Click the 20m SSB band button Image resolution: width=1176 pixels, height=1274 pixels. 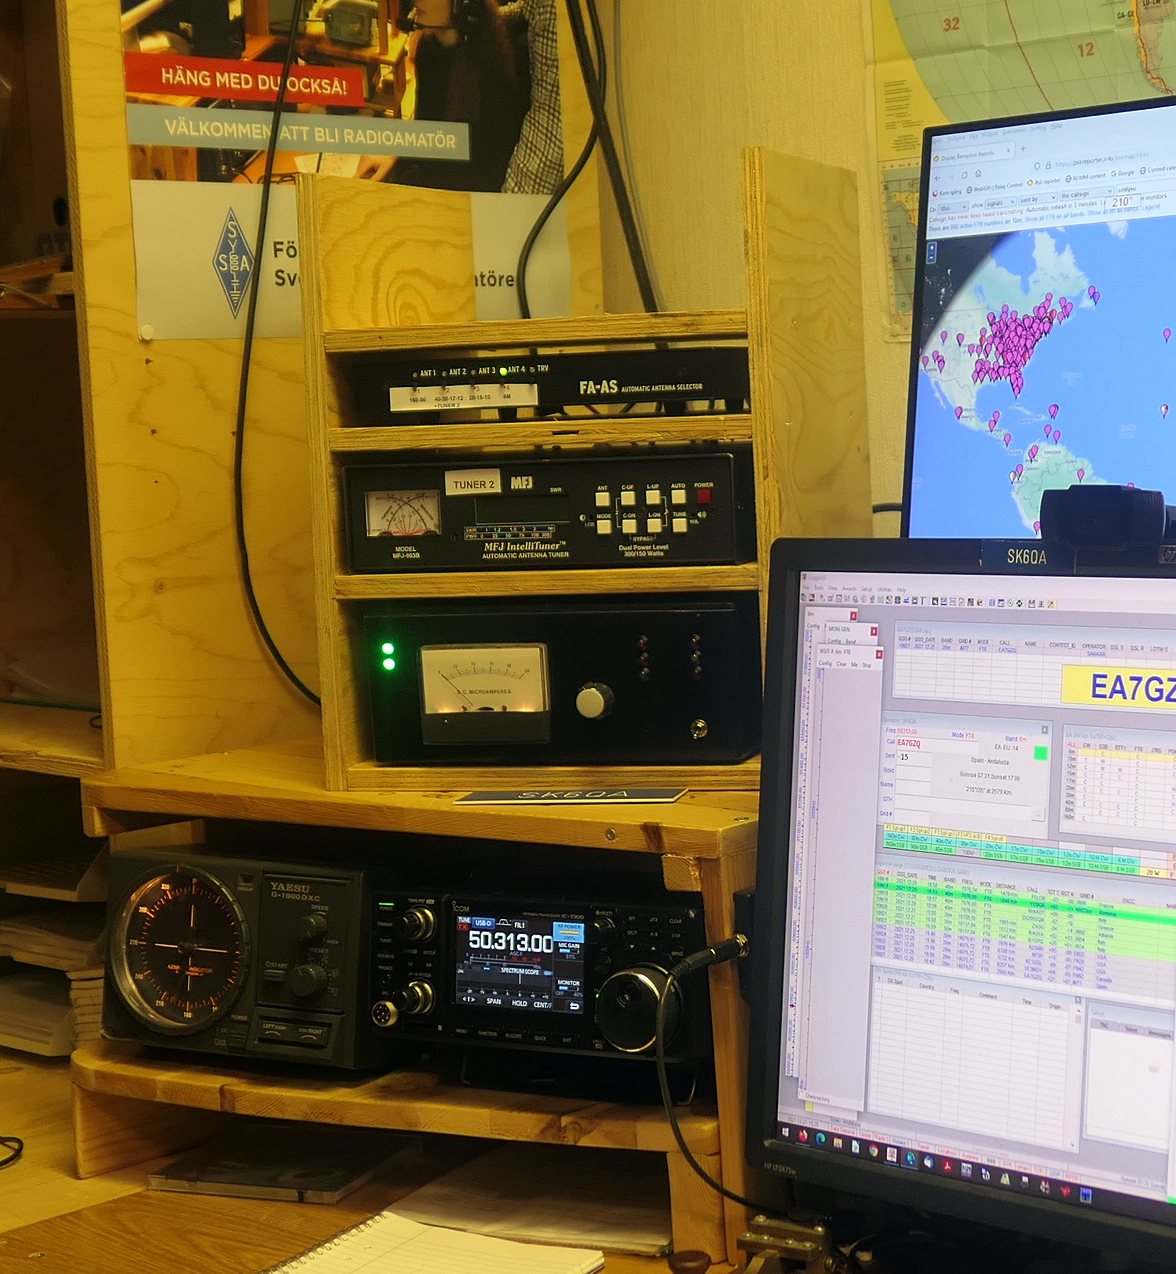992,854
